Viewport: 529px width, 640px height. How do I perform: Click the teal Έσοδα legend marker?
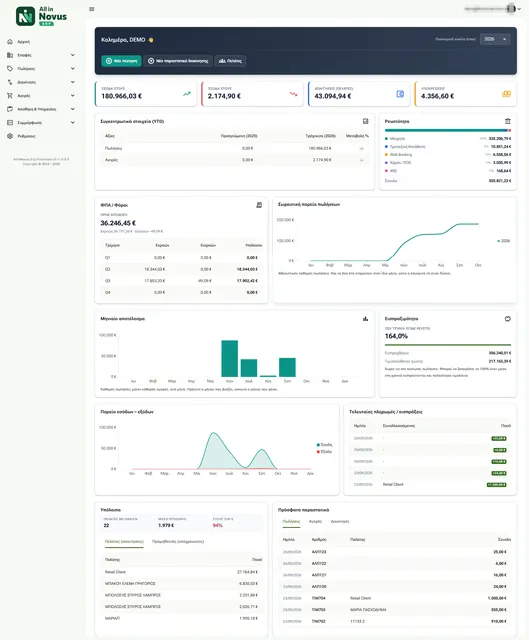318,445
